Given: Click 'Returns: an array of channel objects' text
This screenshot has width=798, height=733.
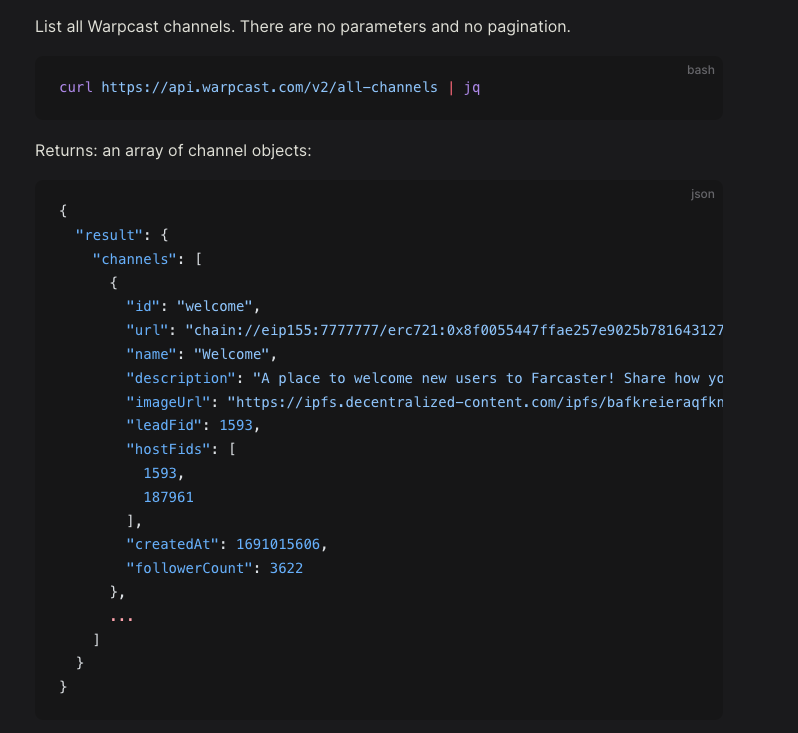Looking at the screenshot, I should (x=173, y=151).
